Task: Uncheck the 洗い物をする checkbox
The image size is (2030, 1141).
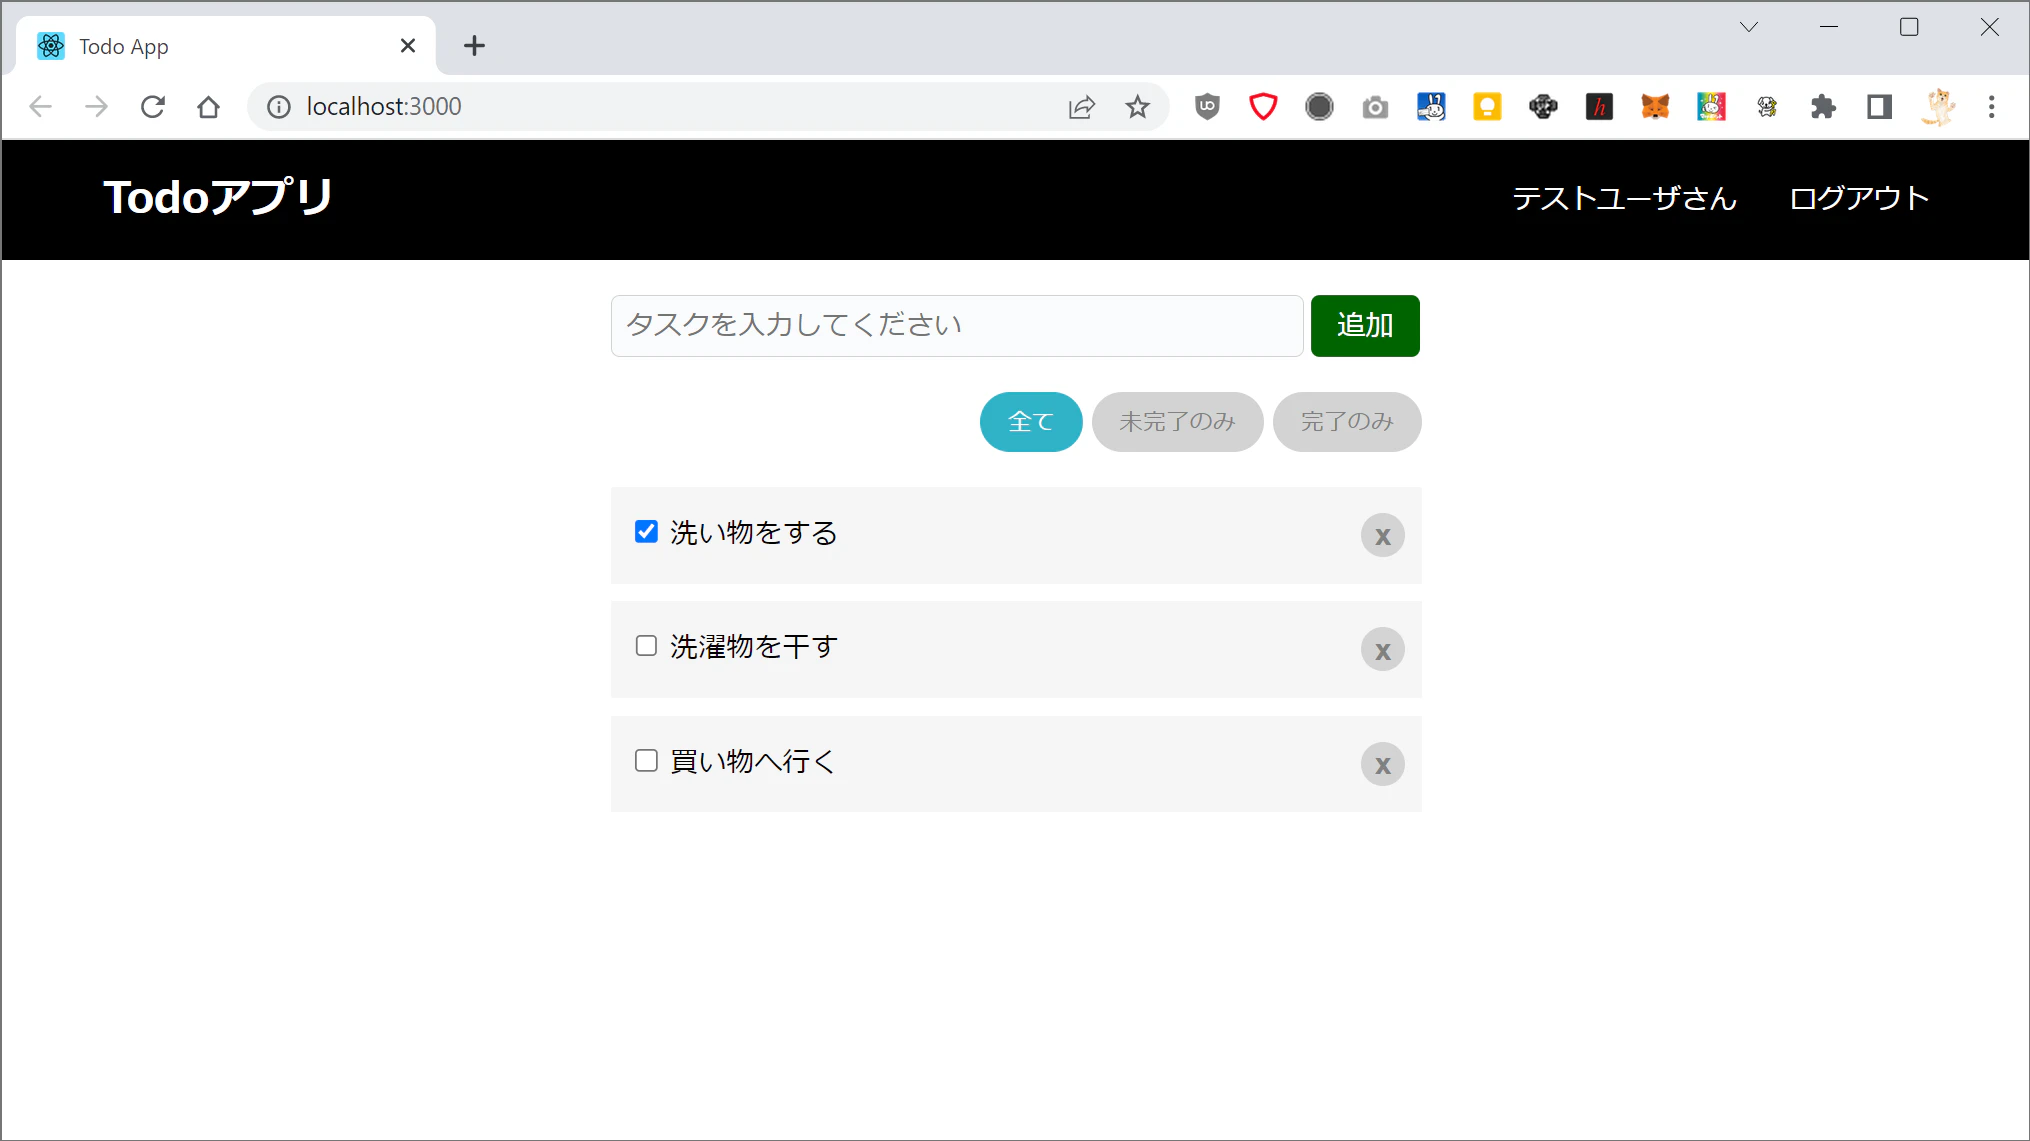Action: click(x=646, y=532)
